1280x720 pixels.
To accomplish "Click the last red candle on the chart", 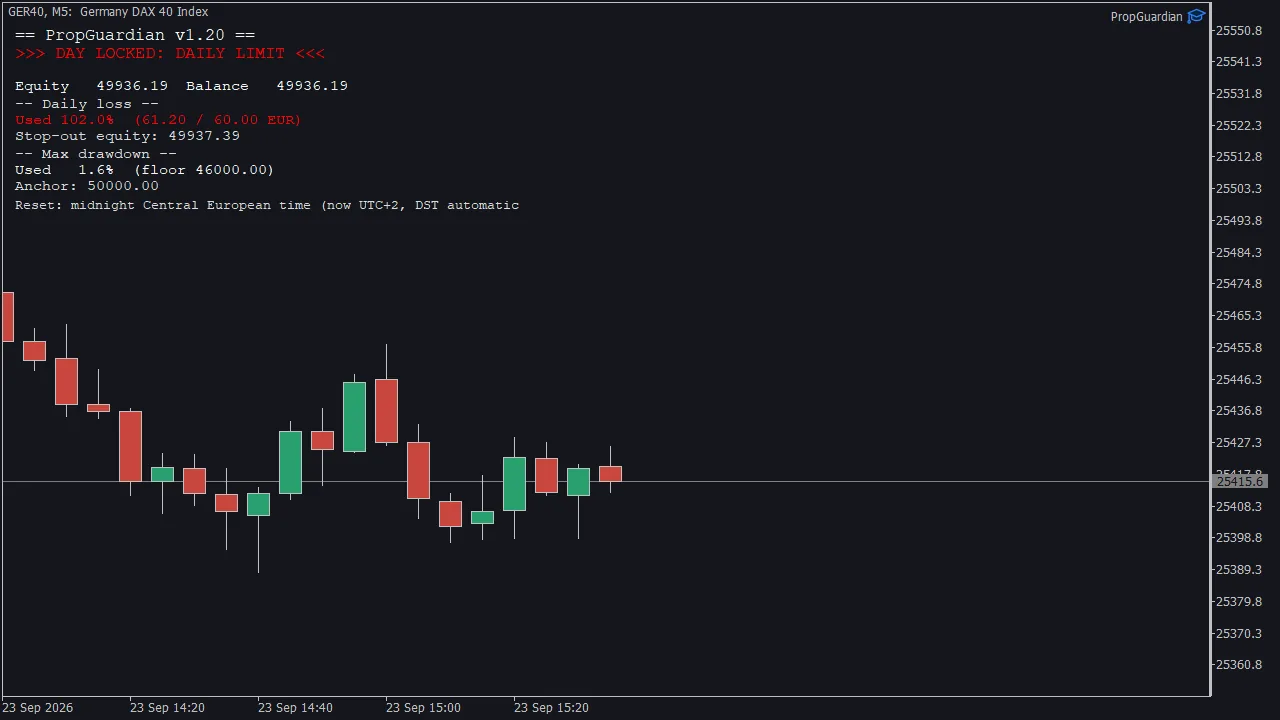I will click(x=610, y=474).
